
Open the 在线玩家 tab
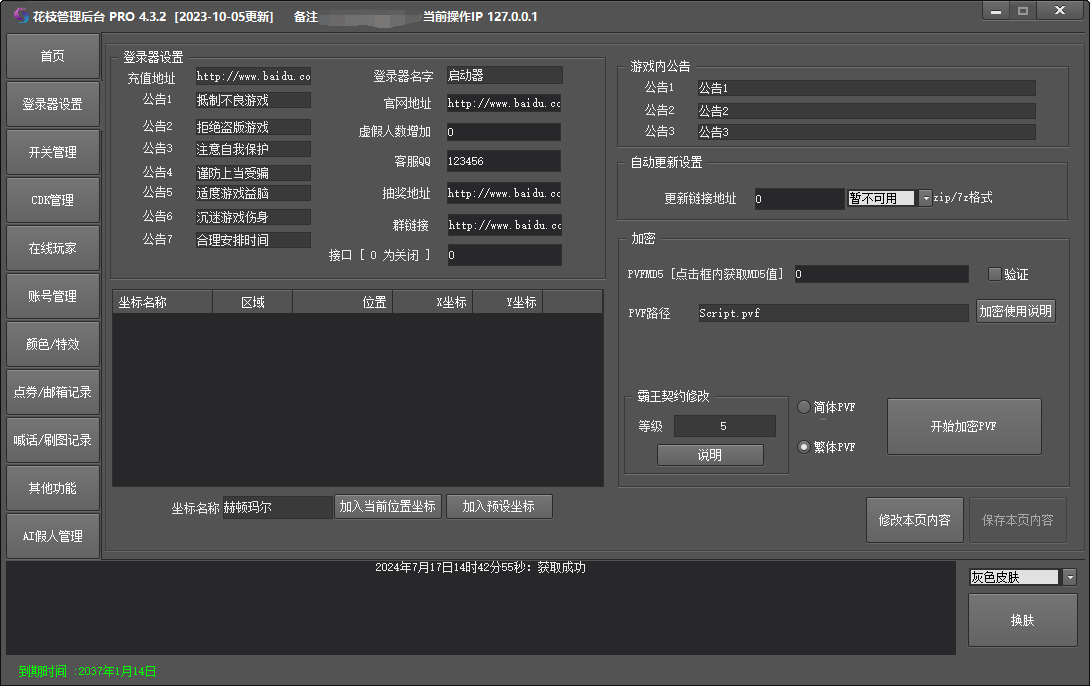(53, 248)
